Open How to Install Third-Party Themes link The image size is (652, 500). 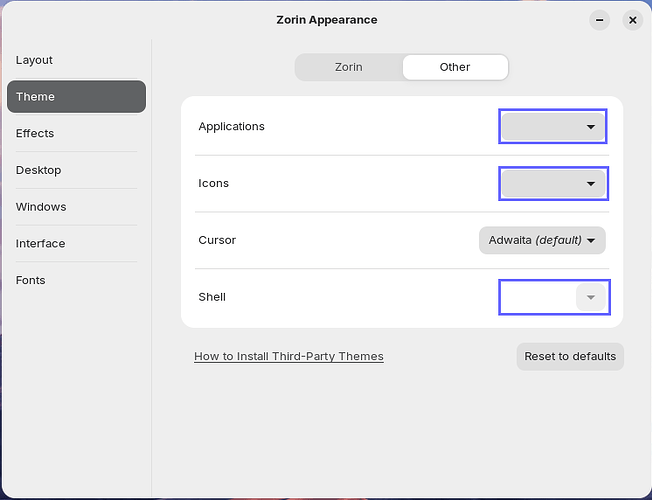[289, 356]
